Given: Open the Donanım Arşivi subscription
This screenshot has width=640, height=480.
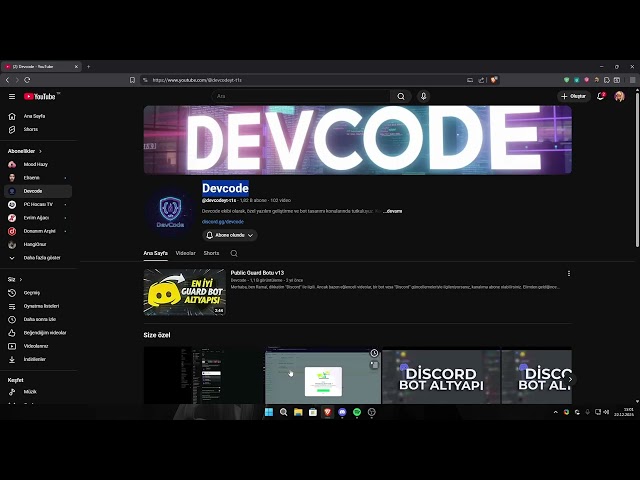Looking at the screenshot, I should coord(38,231).
